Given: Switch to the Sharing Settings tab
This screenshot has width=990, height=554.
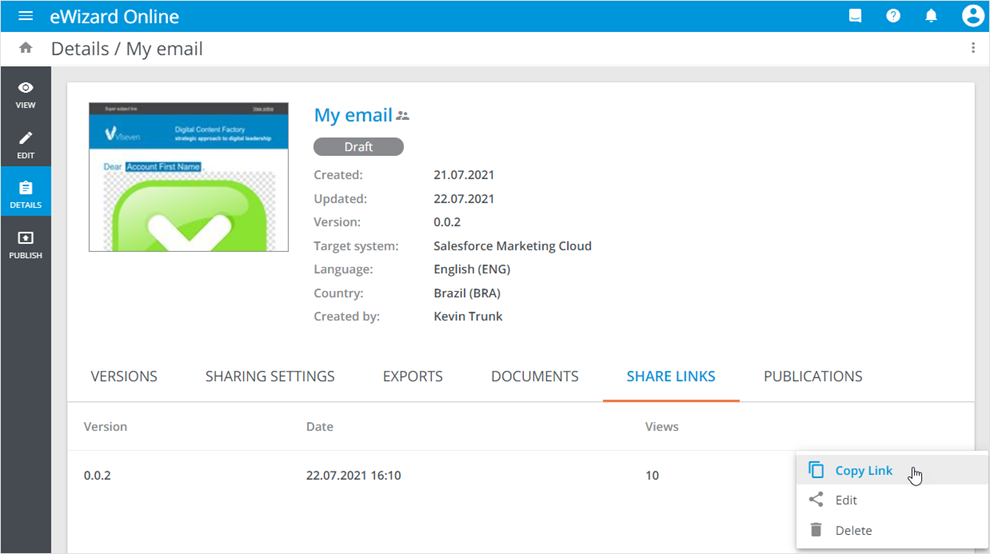Looking at the screenshot, I should tap(270, 377).
